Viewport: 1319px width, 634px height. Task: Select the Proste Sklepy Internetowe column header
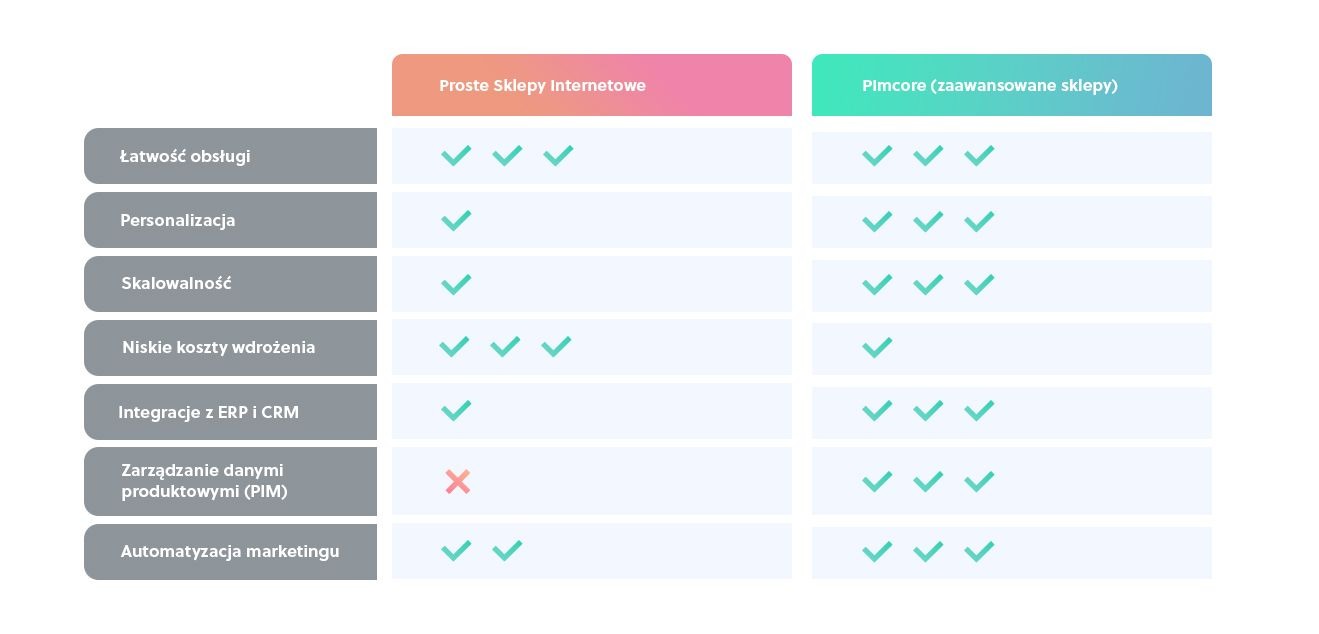542,86
